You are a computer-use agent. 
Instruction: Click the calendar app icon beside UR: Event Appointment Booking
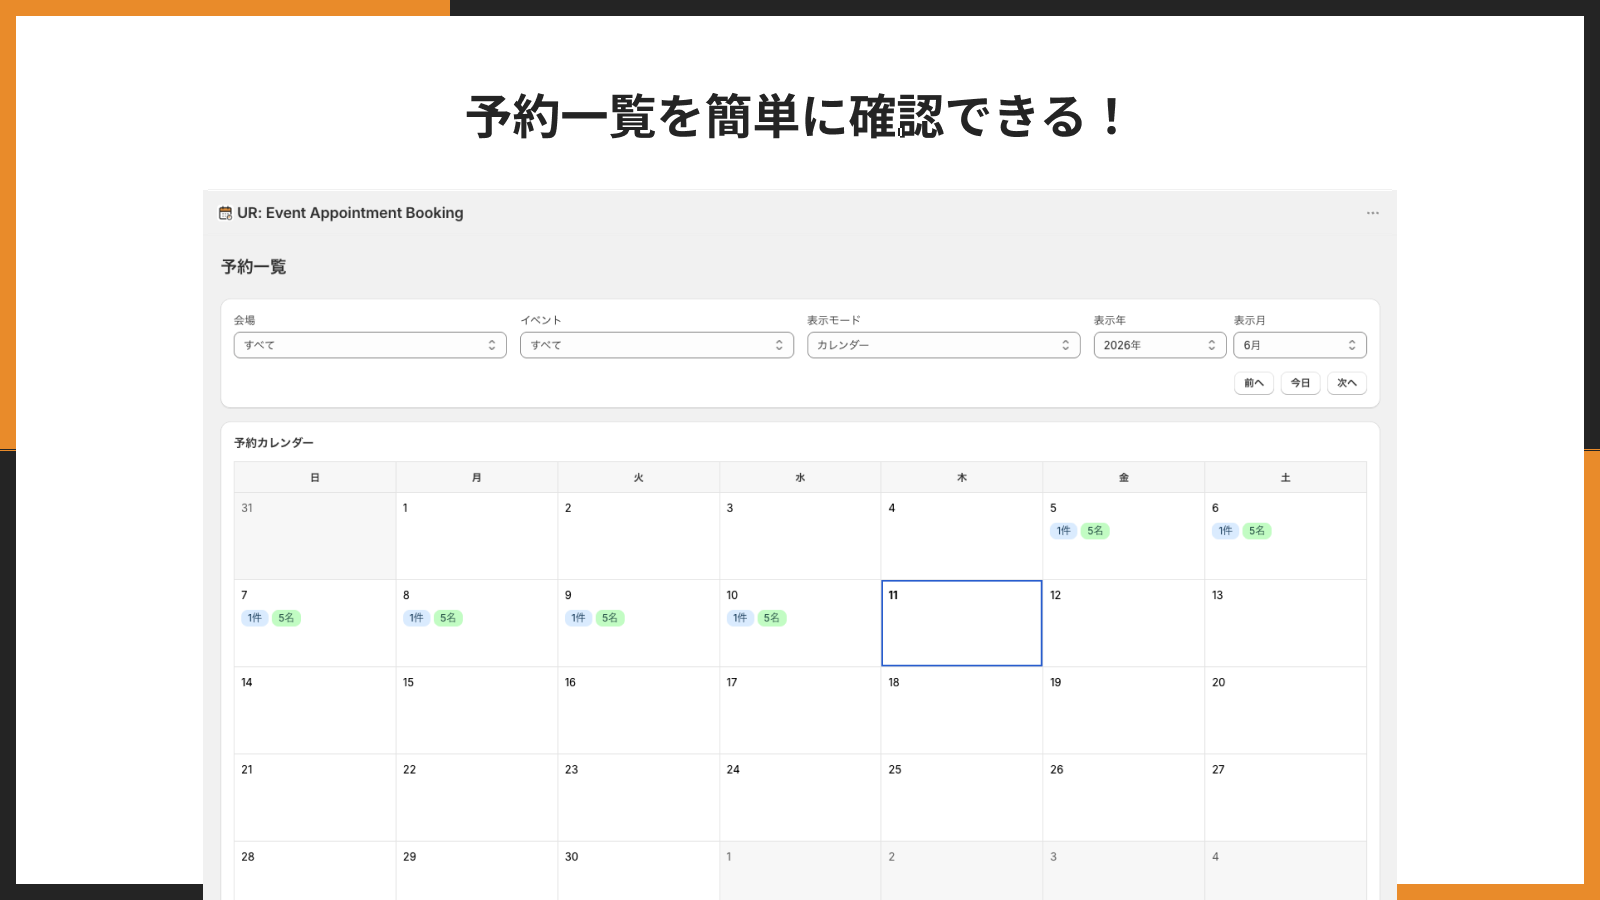(225, 213)
